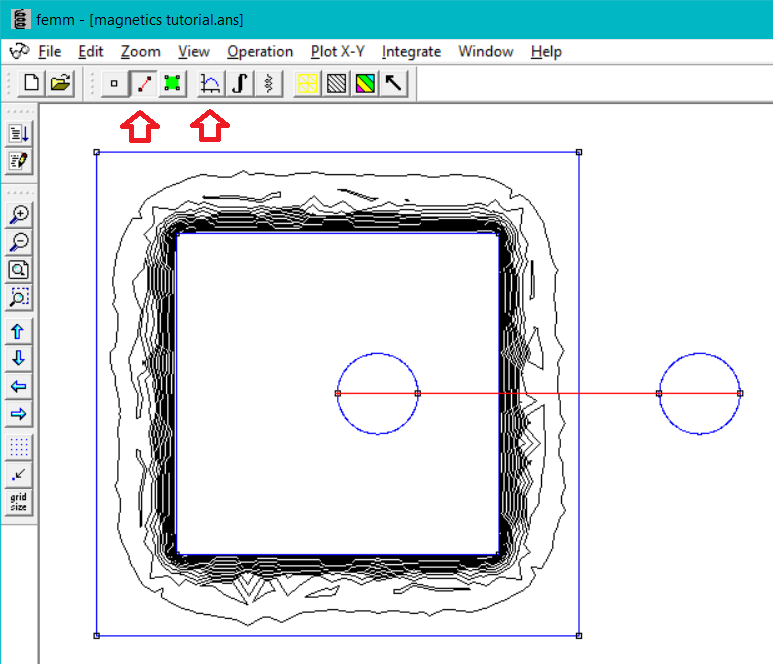The image size is (773, 664).
Task: Click red contour end node on right circle
Action: (x=740, y=393)
